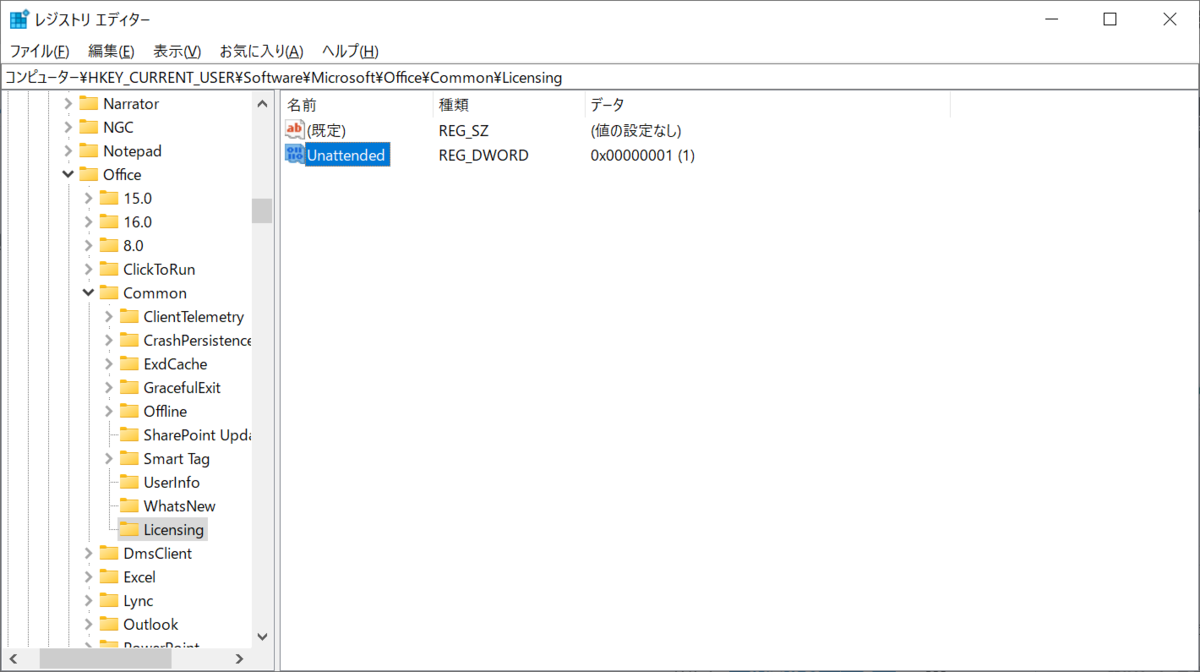The height and width of the screenshot is (672, 1200).
Task: Select the Common folder icon
Action: tap(108, 293)
